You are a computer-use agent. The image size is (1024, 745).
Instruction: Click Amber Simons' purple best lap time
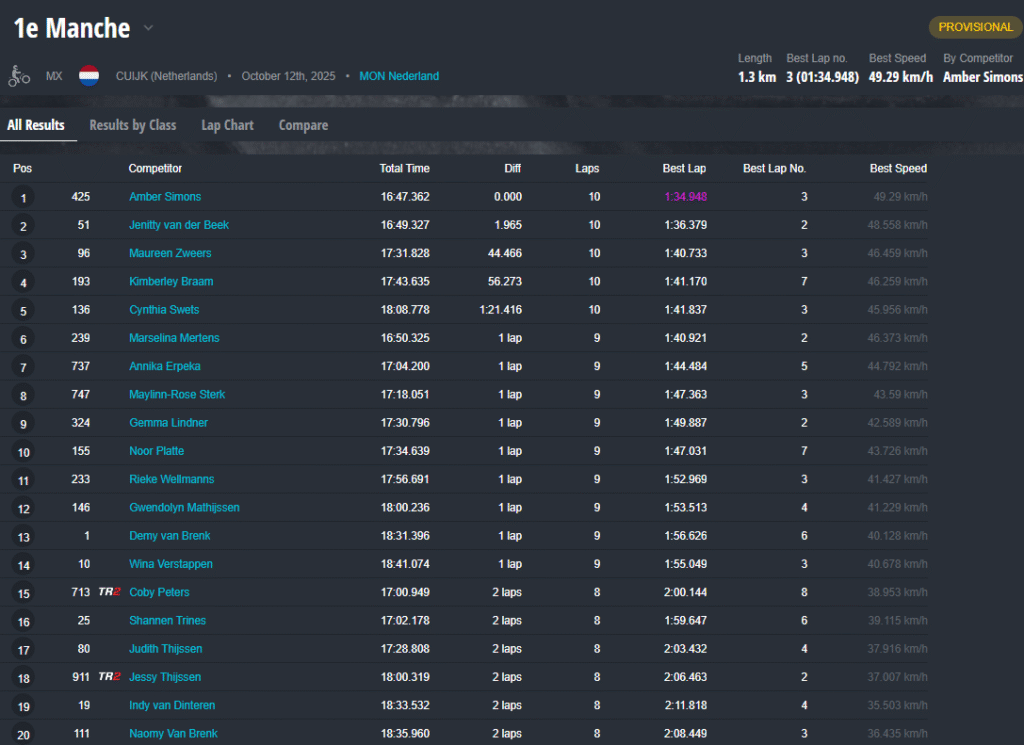click(685, 197)
